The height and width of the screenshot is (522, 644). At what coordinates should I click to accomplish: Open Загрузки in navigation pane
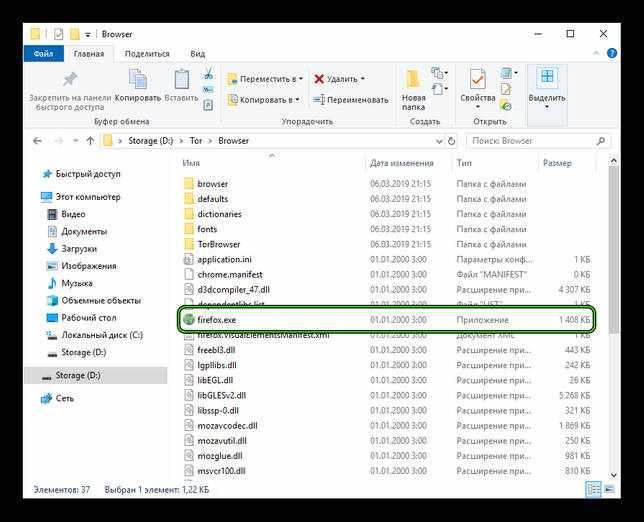(72, 249)
